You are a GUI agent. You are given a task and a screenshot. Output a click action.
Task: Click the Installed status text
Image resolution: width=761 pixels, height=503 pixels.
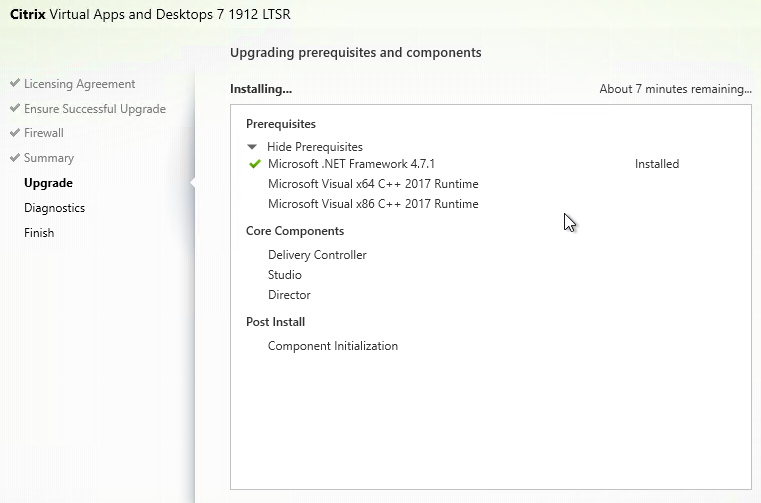[x=657, y=164]
